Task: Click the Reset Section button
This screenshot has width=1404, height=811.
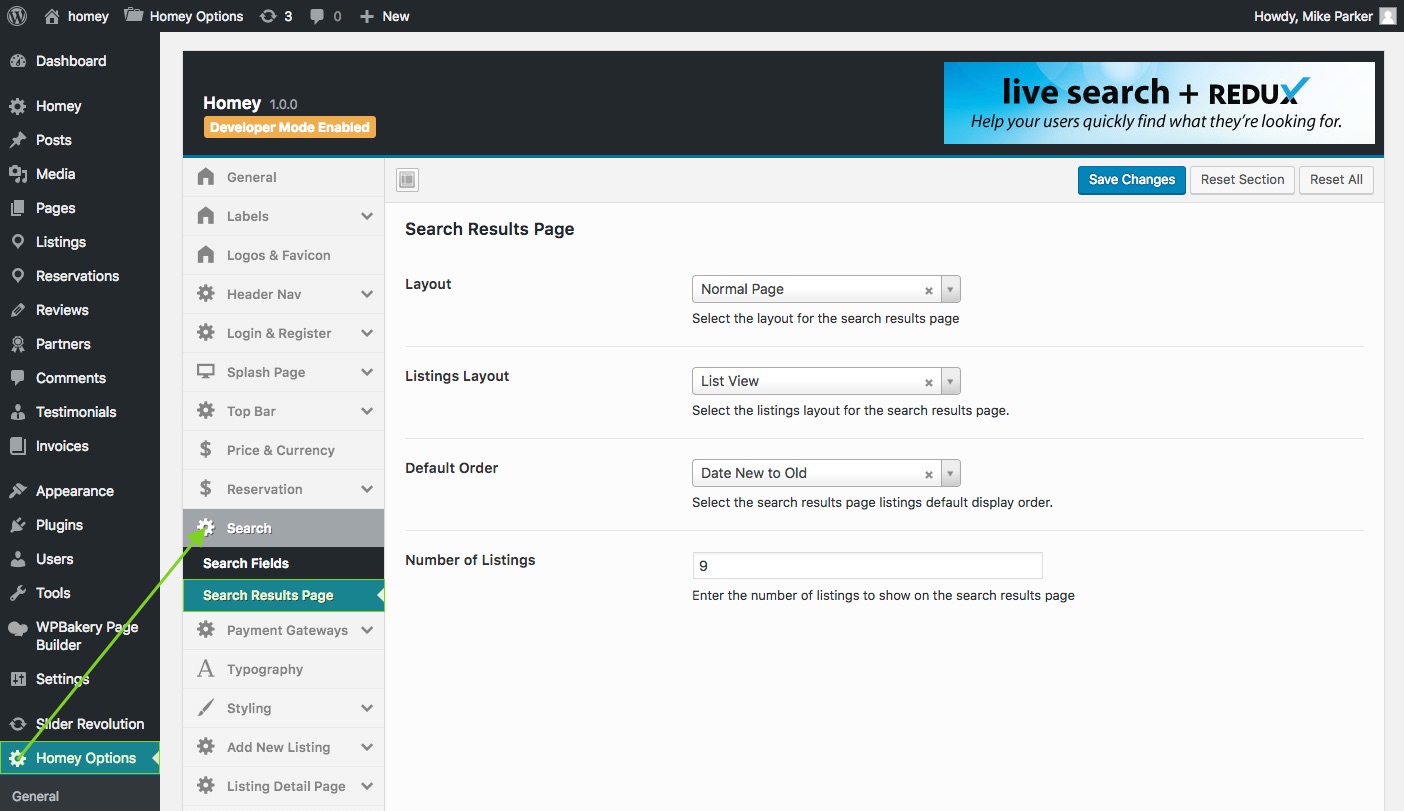Action: (1242, 180)
